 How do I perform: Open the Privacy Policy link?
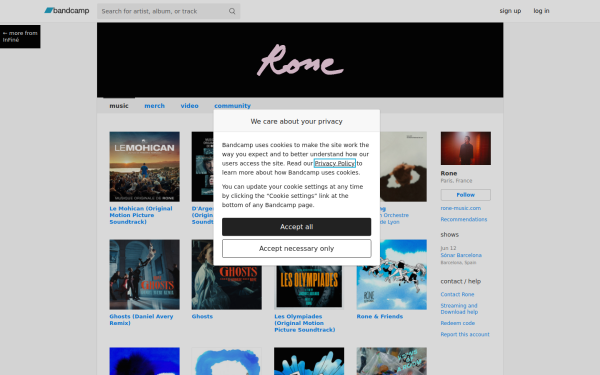click(334, 163)
